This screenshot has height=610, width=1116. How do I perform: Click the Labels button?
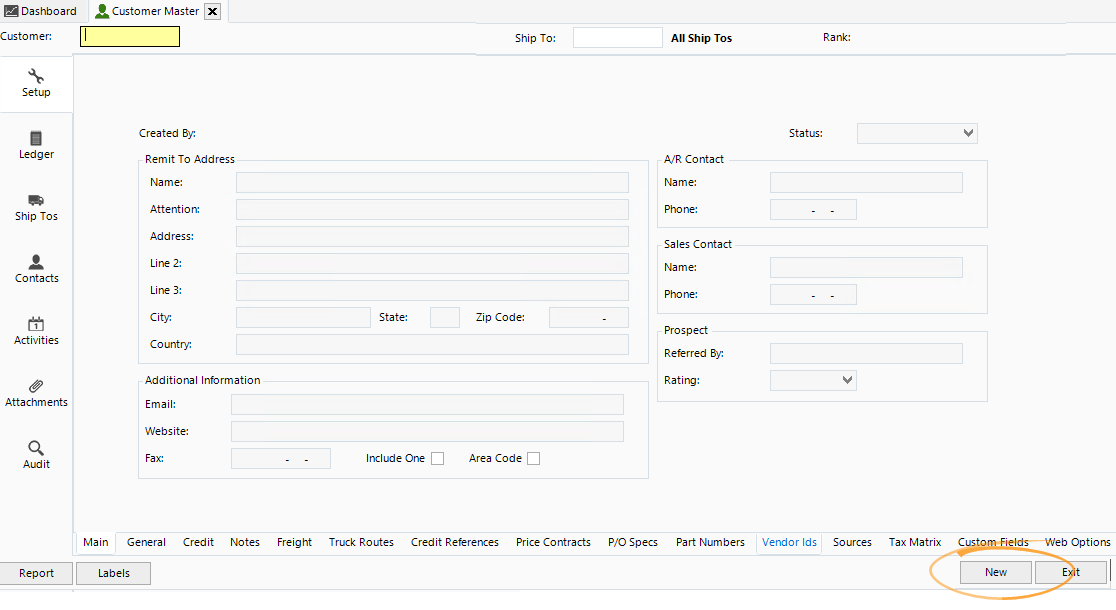click(114, 573)
